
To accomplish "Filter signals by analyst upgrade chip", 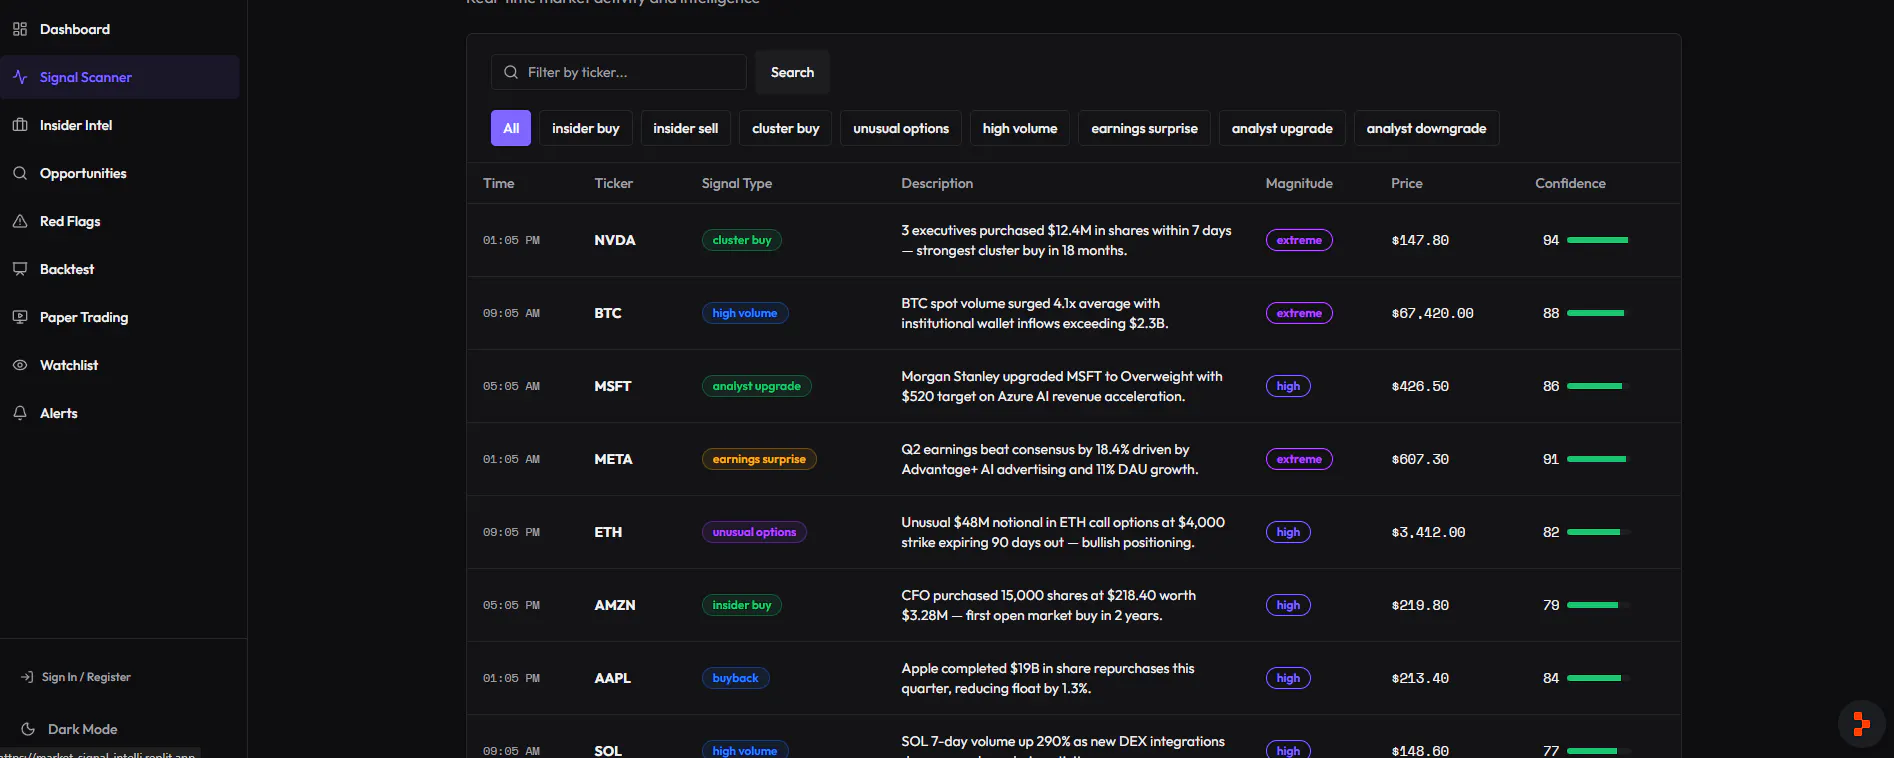I will point(1282,128).
